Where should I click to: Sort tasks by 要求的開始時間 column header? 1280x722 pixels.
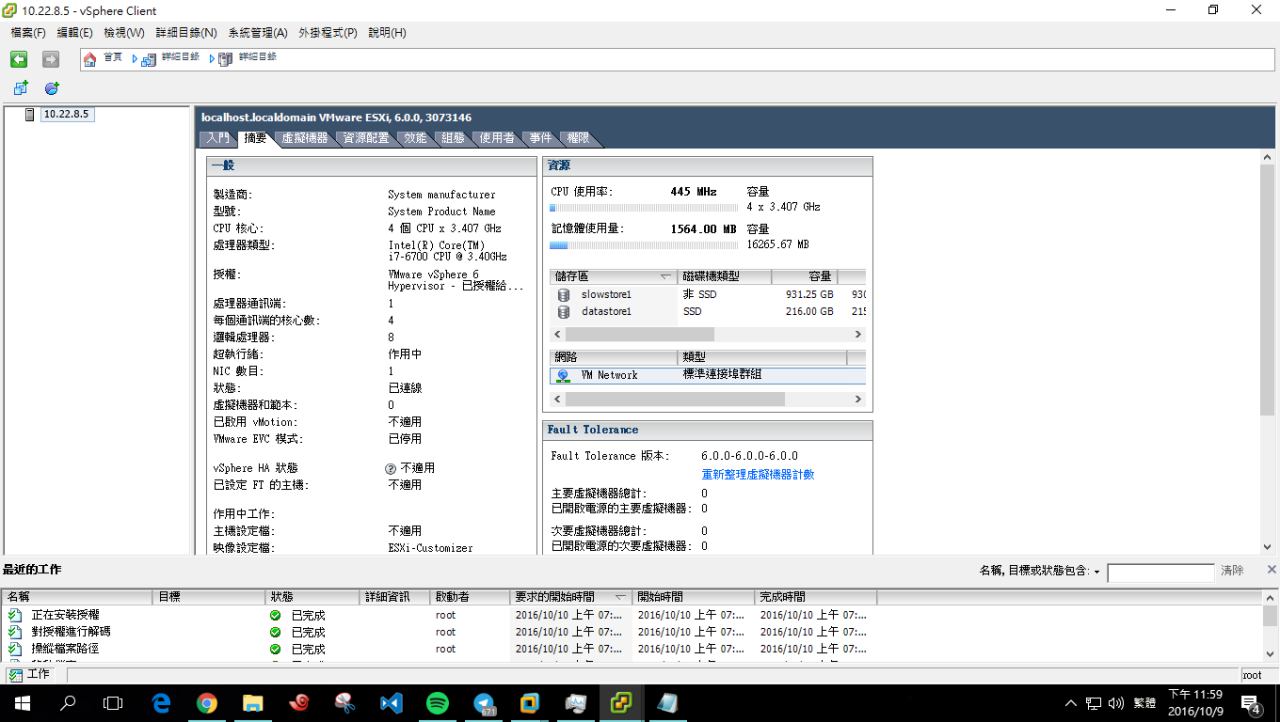pos(571,597)
